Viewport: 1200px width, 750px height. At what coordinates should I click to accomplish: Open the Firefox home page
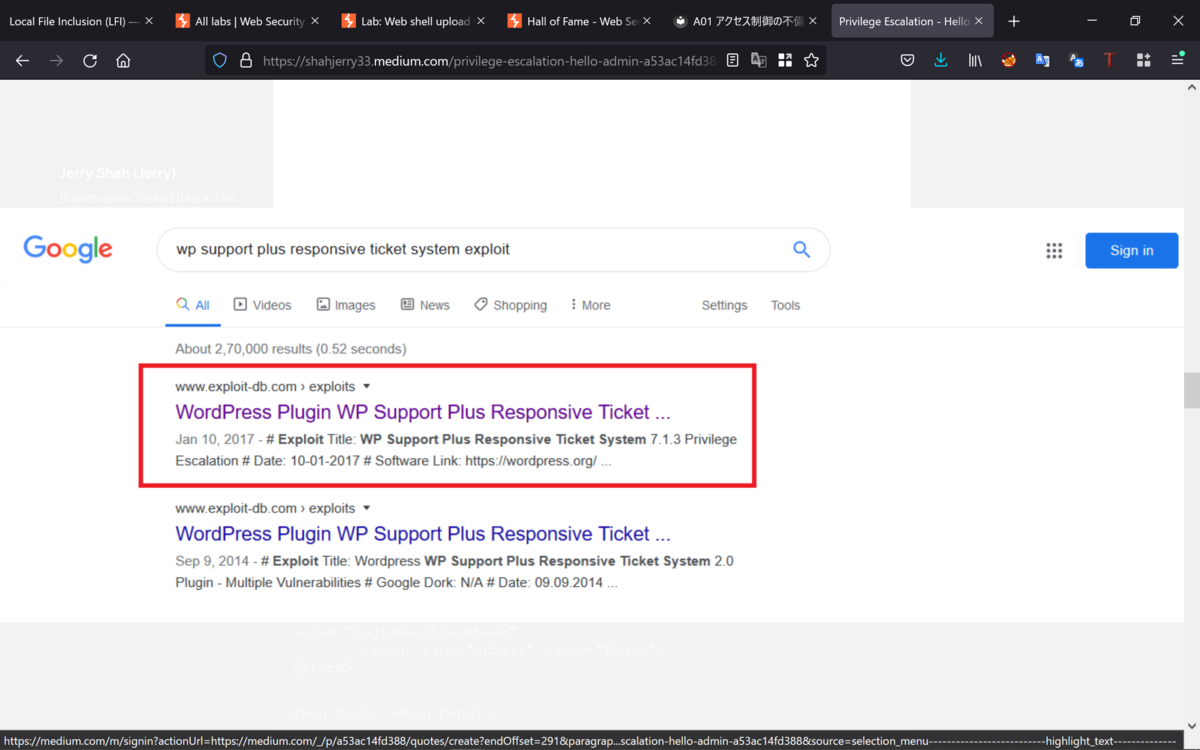point(123,61)
